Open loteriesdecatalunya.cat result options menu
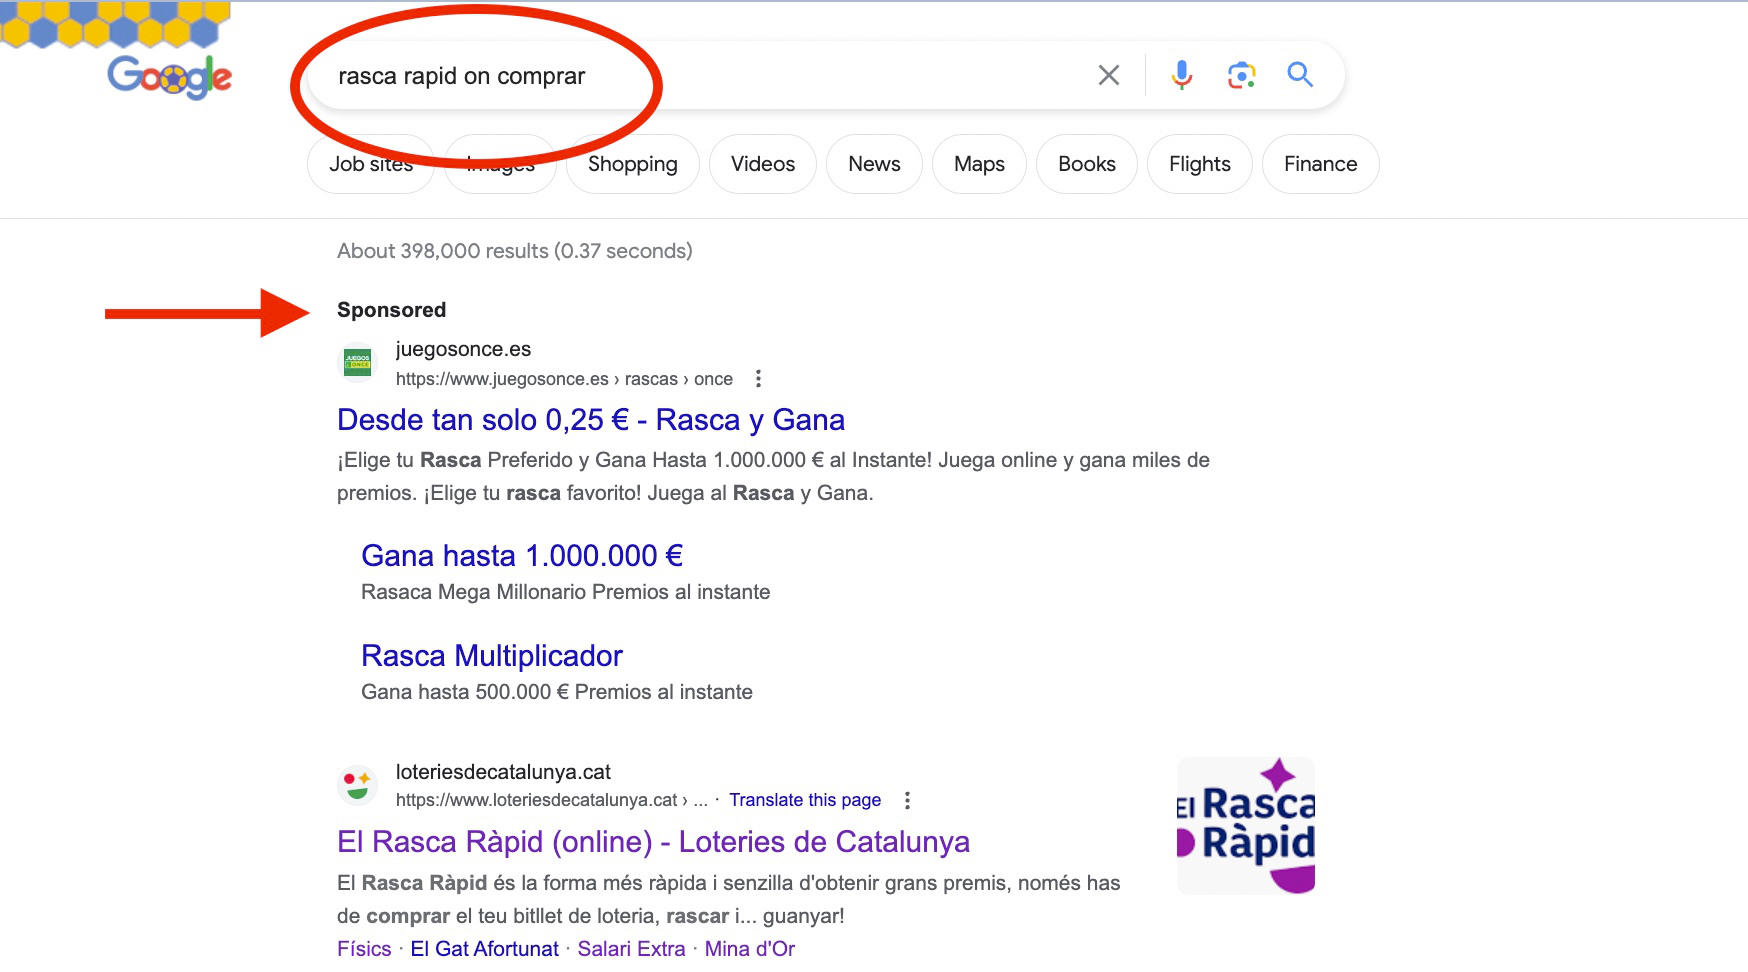The height and width of the screenshot is (972, 1748). 907,800
